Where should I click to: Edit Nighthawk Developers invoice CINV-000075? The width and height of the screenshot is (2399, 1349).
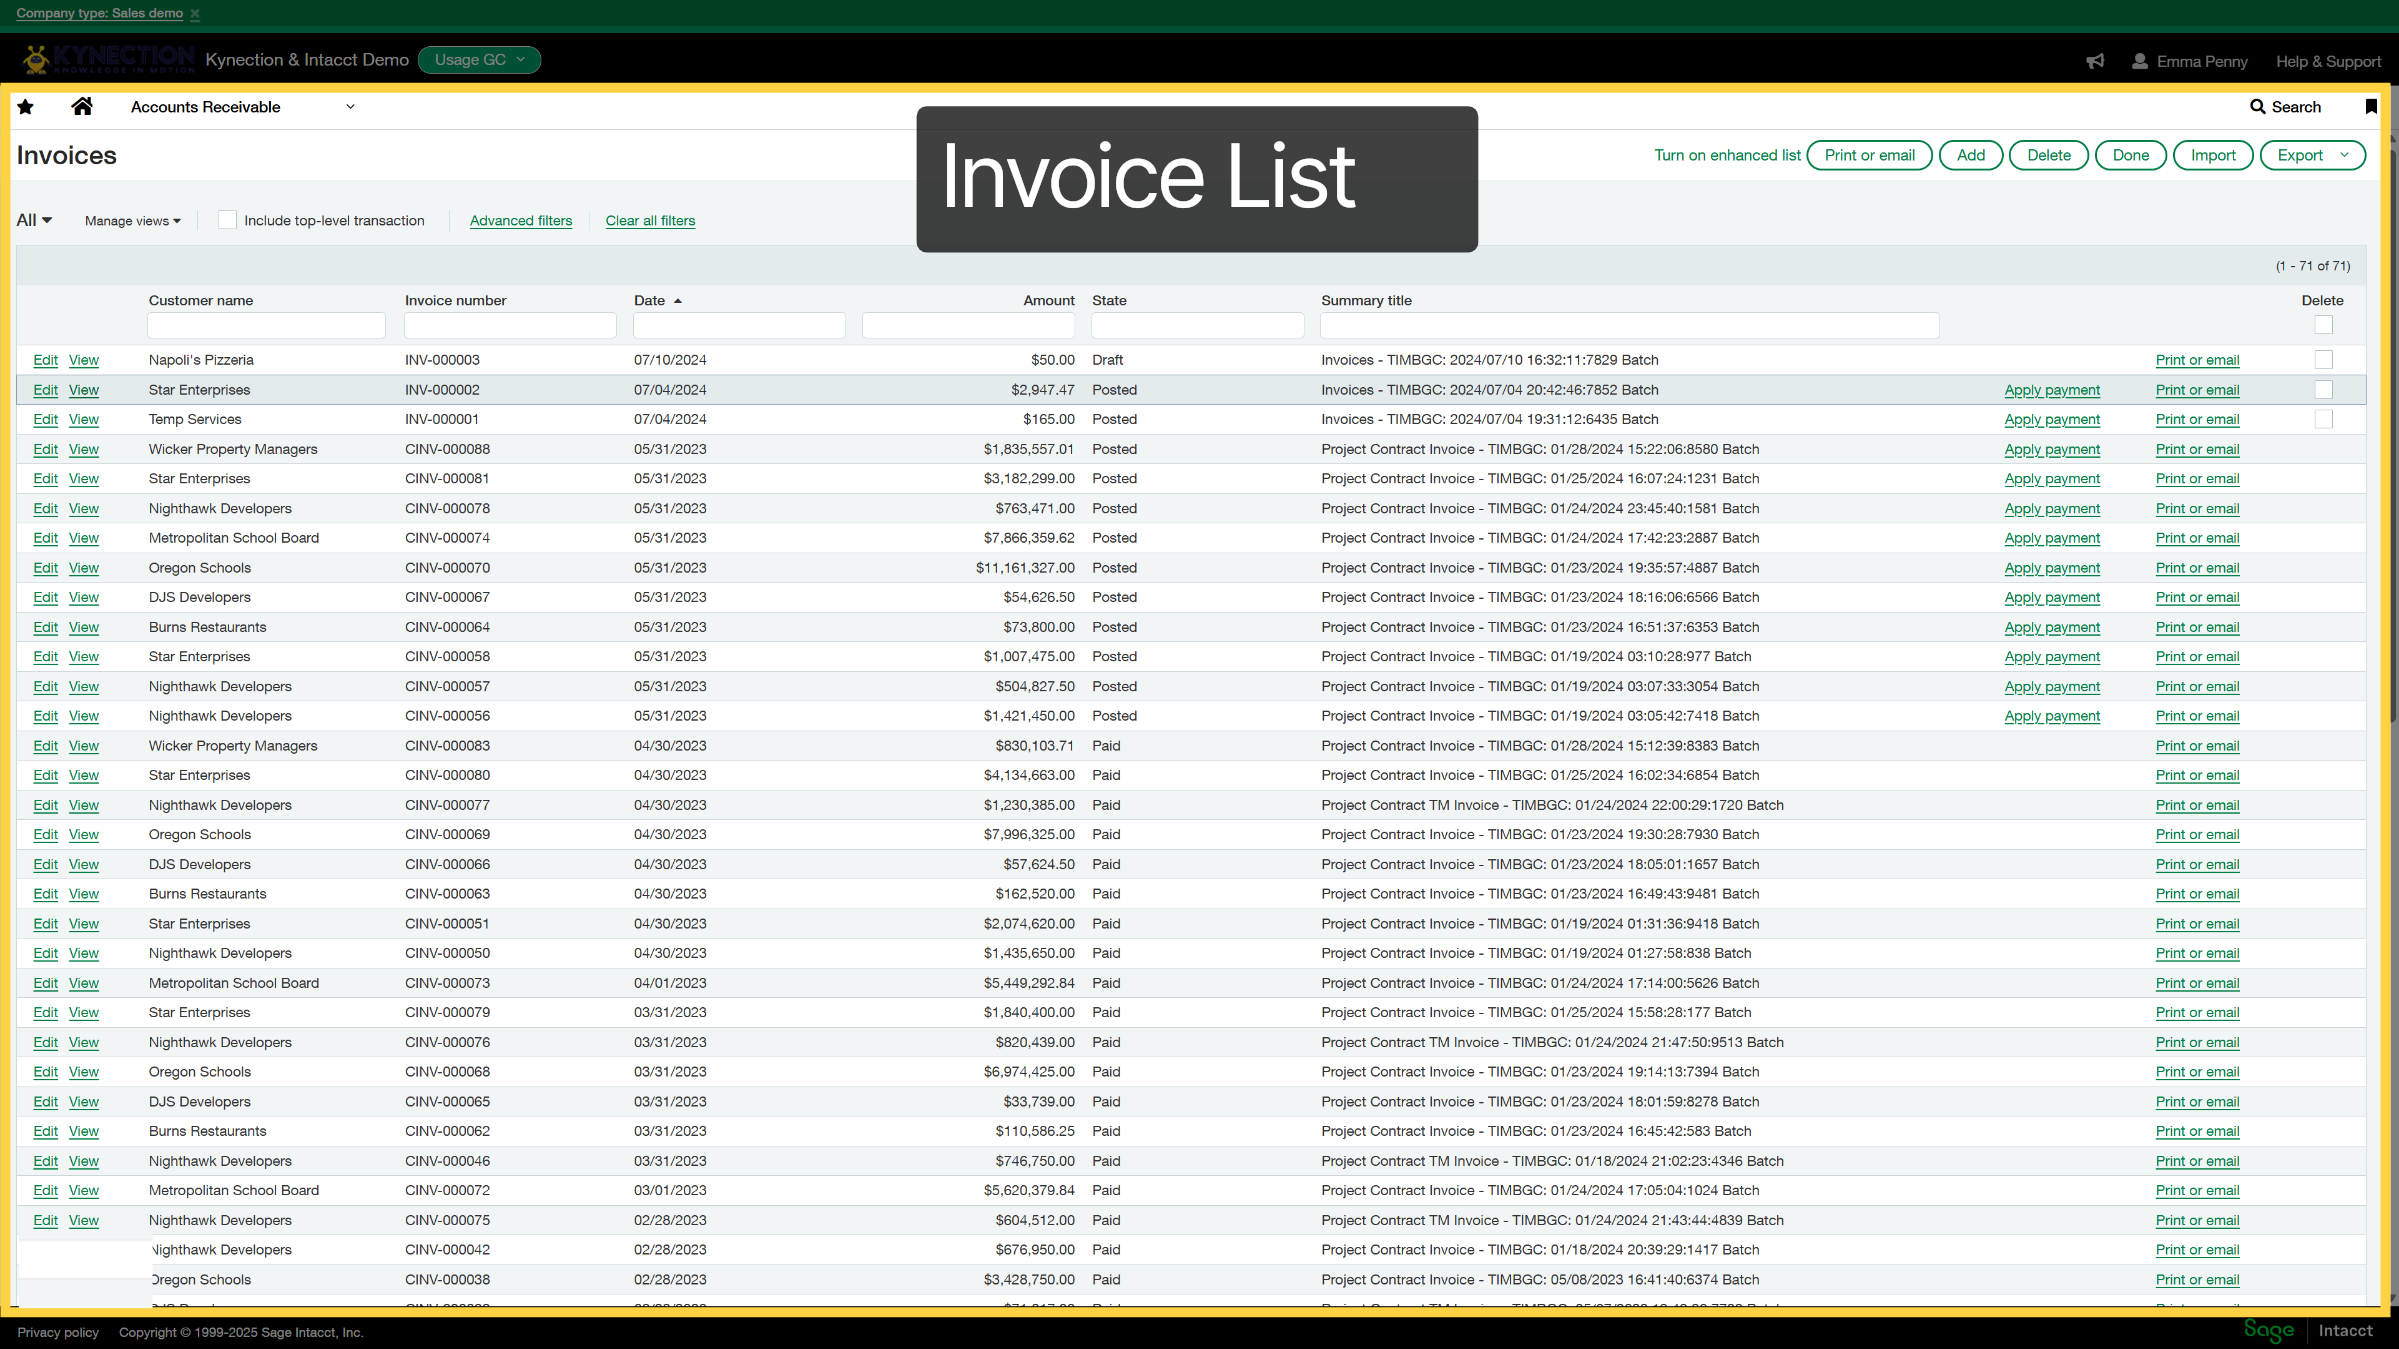pos(46,1221)
